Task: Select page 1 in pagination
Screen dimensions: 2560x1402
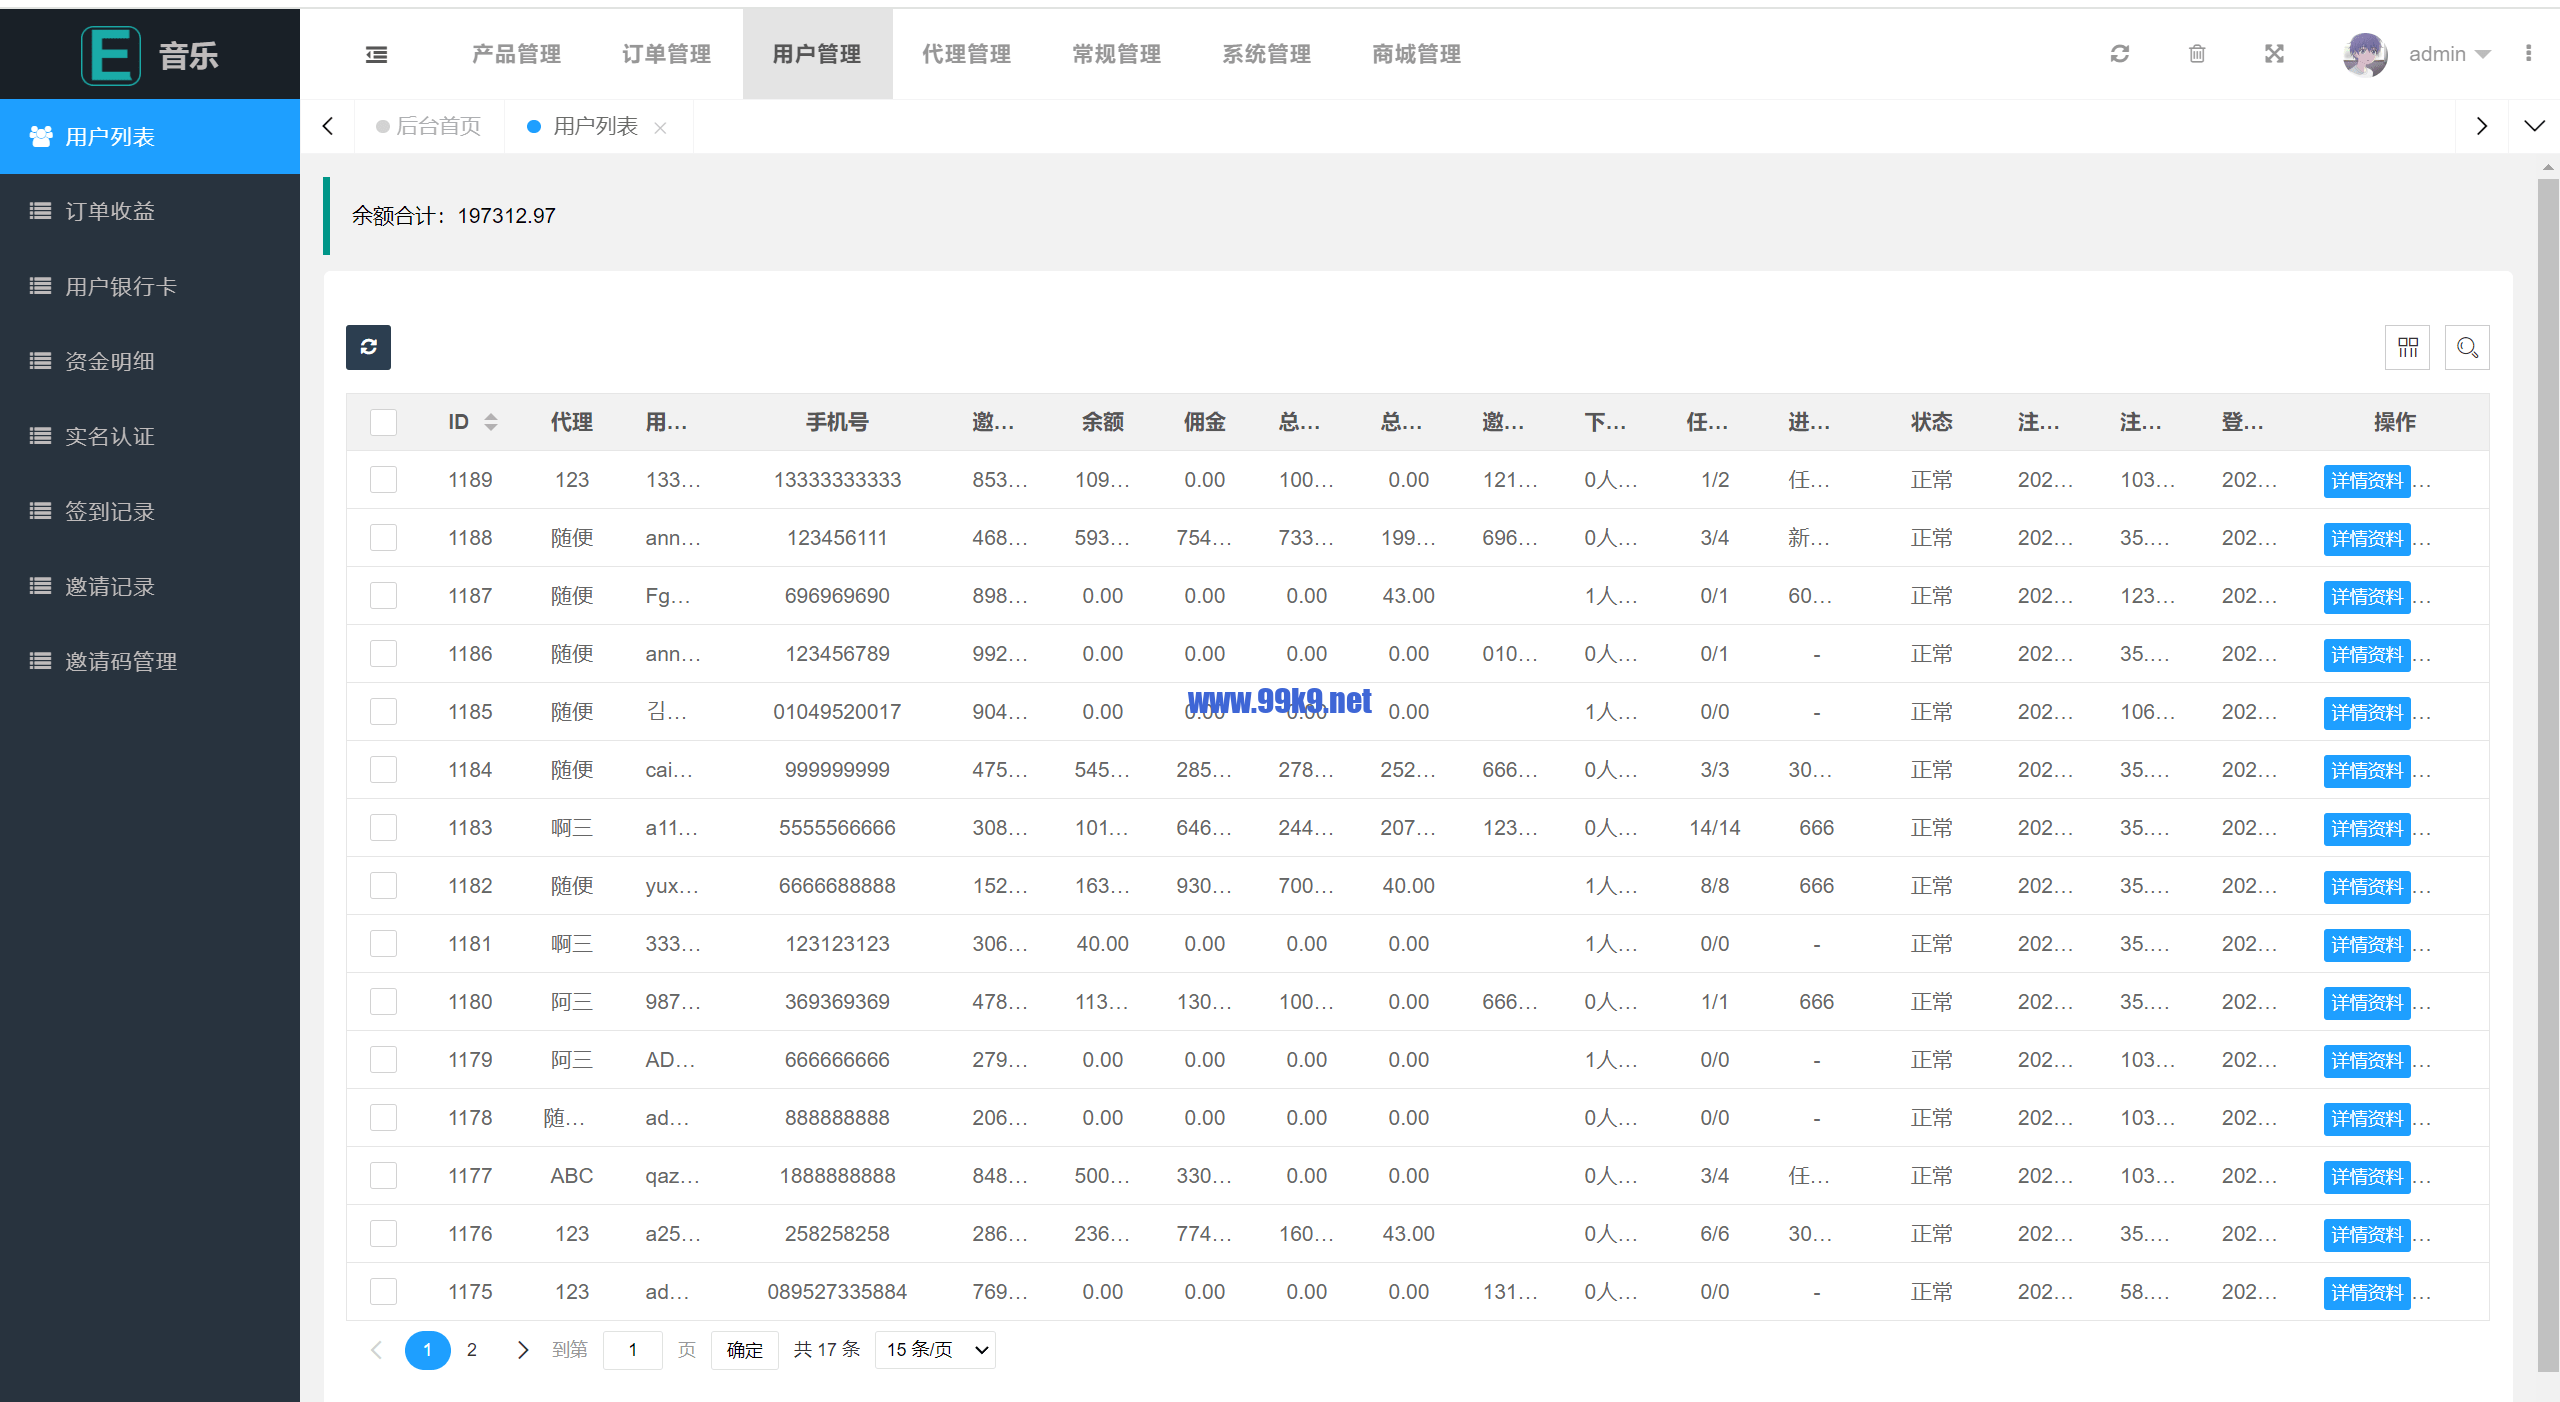Action: (x=428, y=1350)
